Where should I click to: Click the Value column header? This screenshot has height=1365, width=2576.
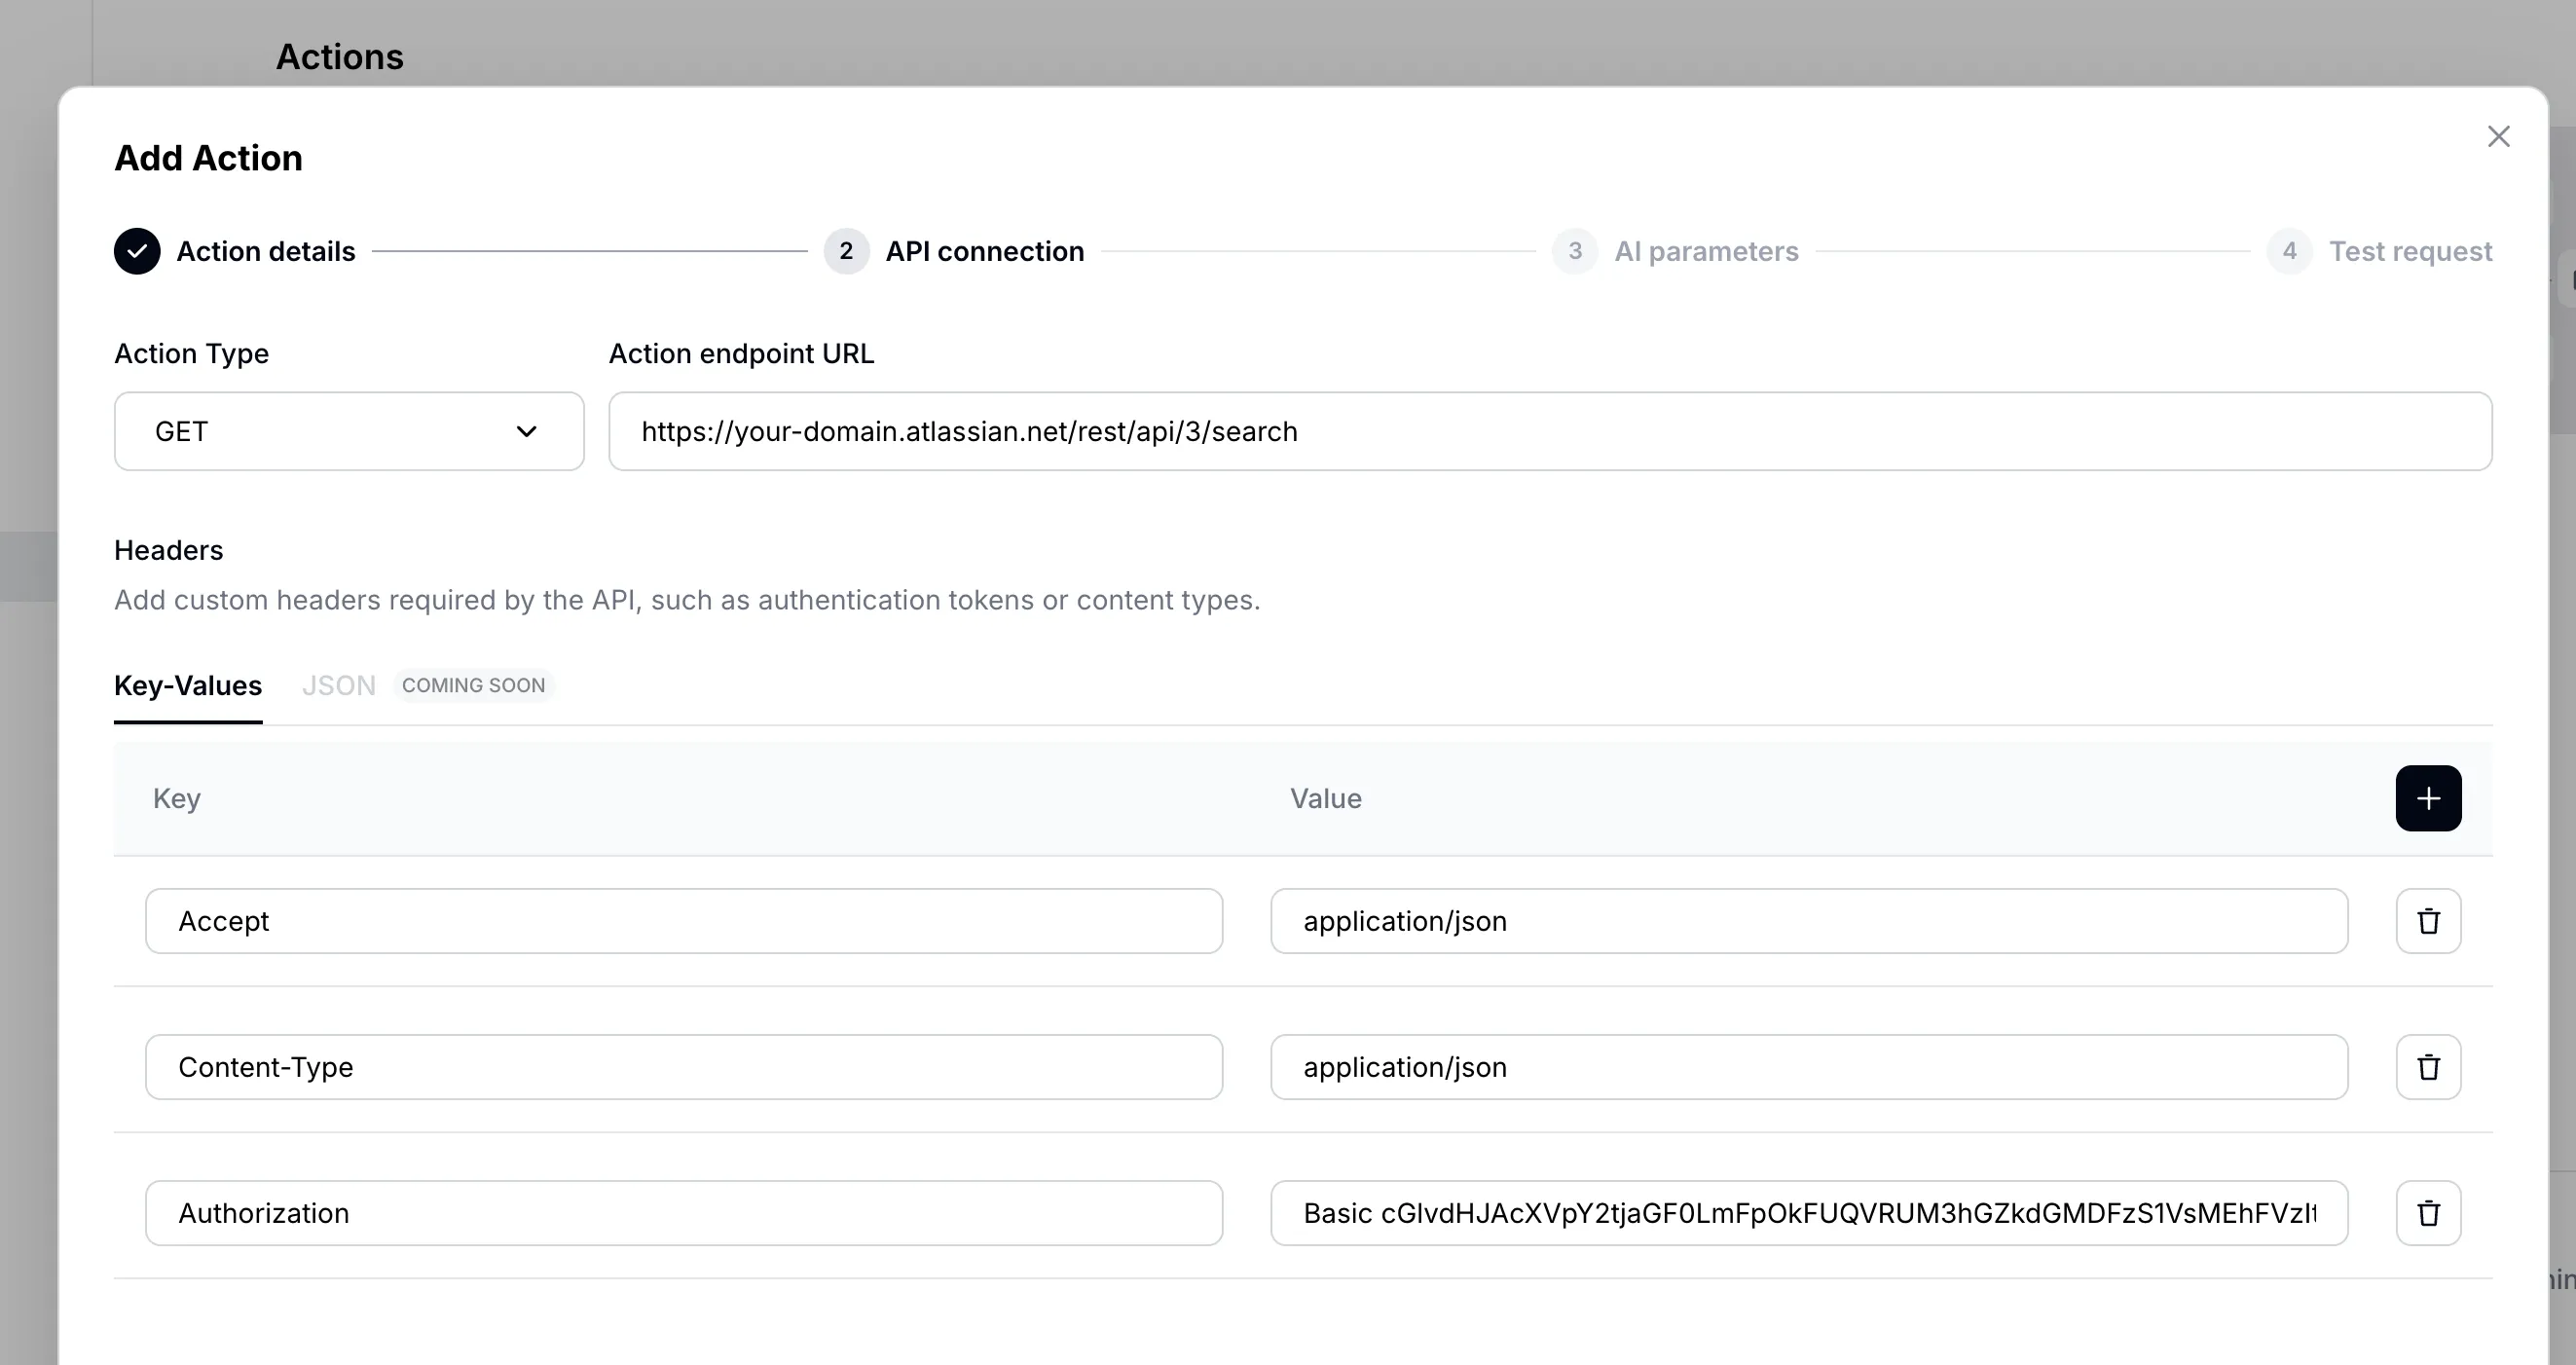tap(1325, 798)
